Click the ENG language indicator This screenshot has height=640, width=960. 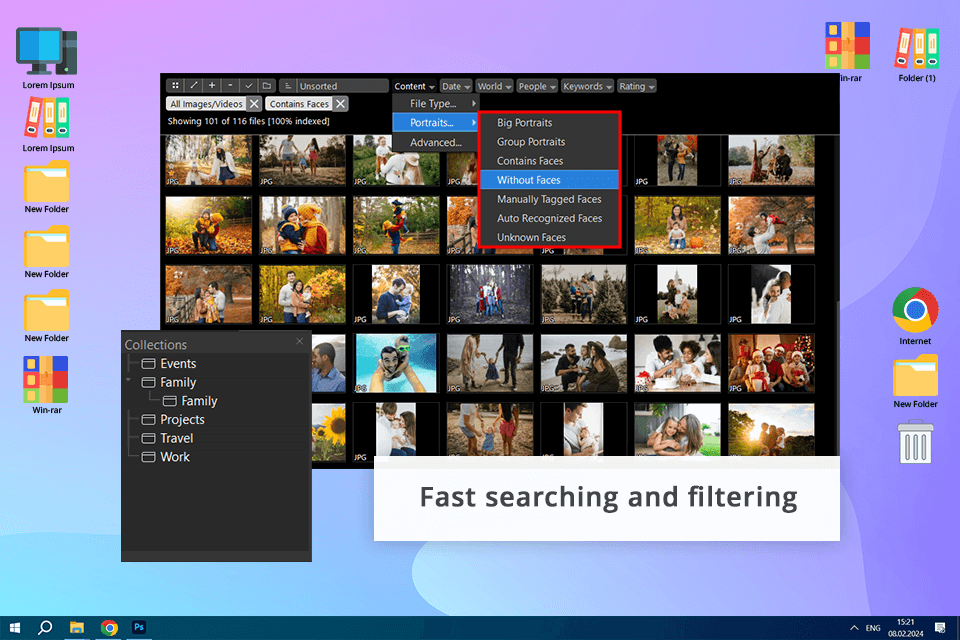coord(873,628)
